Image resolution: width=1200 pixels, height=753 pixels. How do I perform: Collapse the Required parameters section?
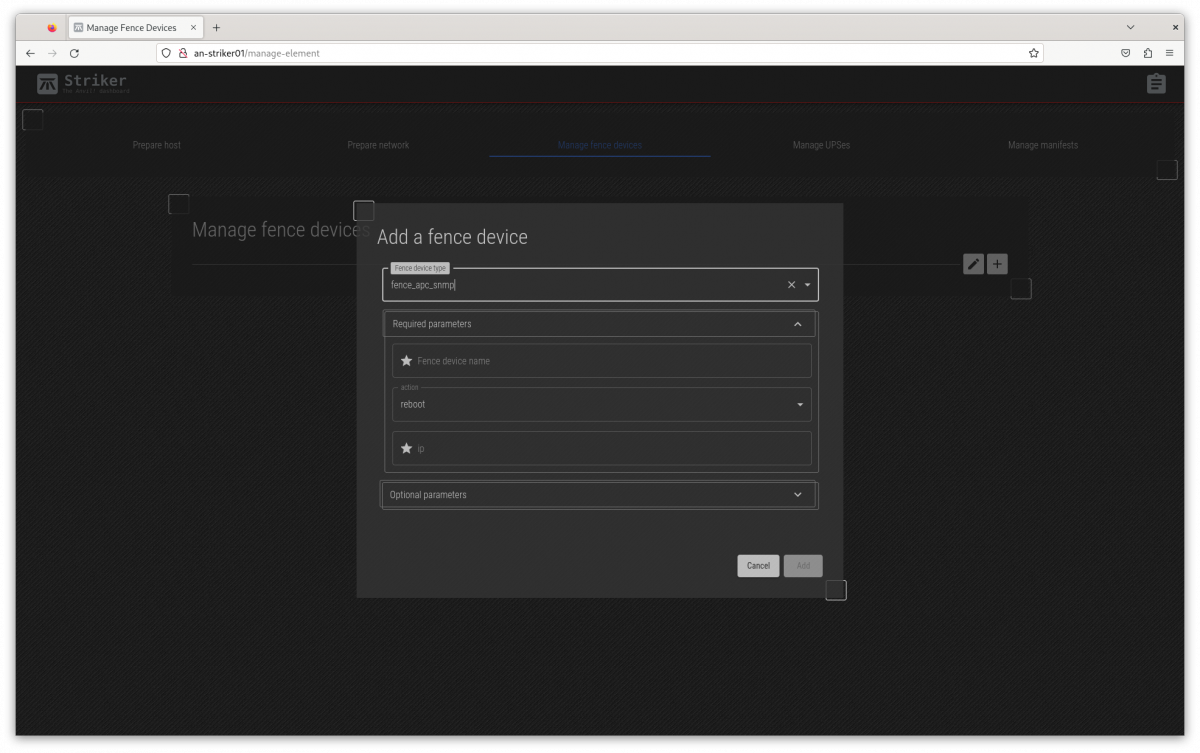[x=797, y=324]
